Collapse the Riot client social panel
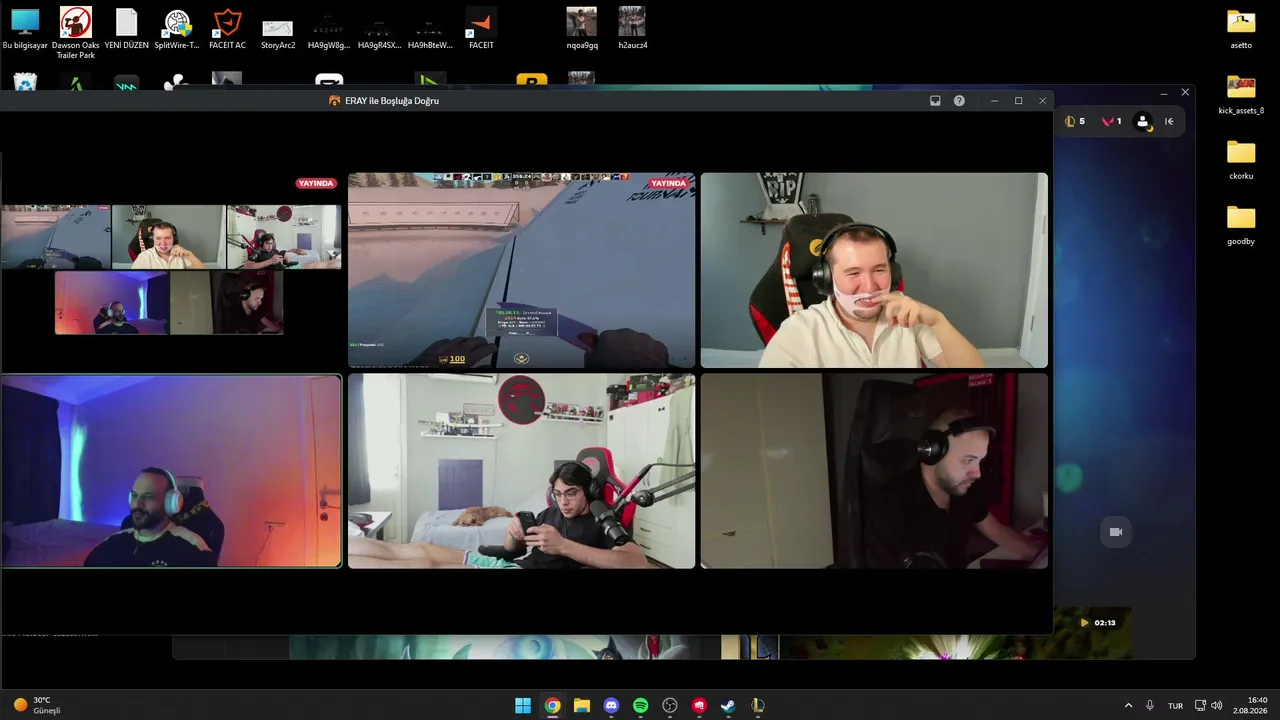The image size is (1280, 720). 1169,121
